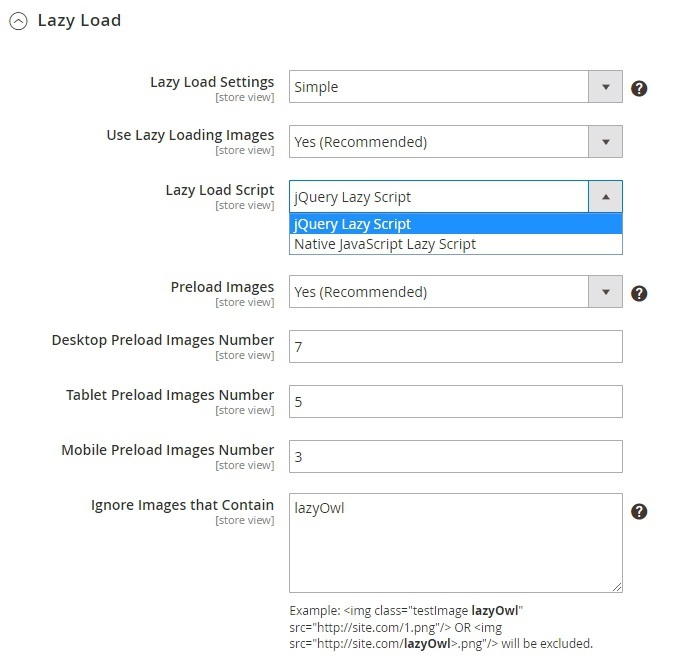The image size is (680, 660).
Task: Click help icon beside Lazy Load Settings
Action: click(640, 88)
